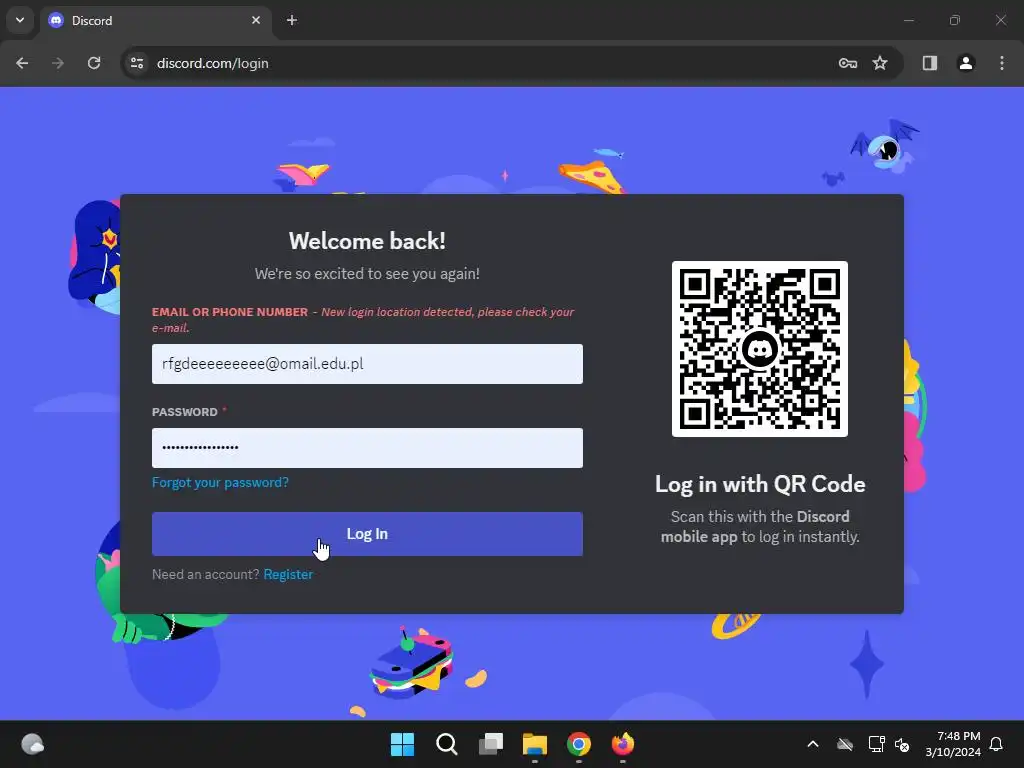Open the Chrome profile avatar

(x=966, y=63)
